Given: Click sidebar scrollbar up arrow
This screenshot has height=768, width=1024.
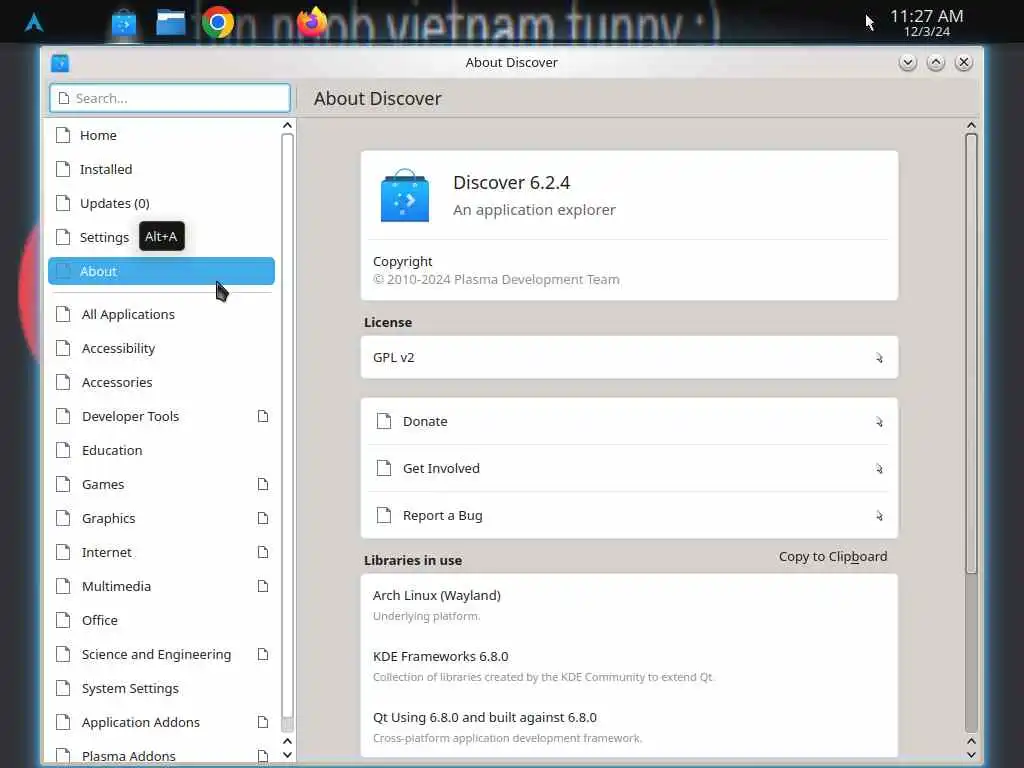Looking at the screenshot, I should pyautogui.click(x=287, y=125).
